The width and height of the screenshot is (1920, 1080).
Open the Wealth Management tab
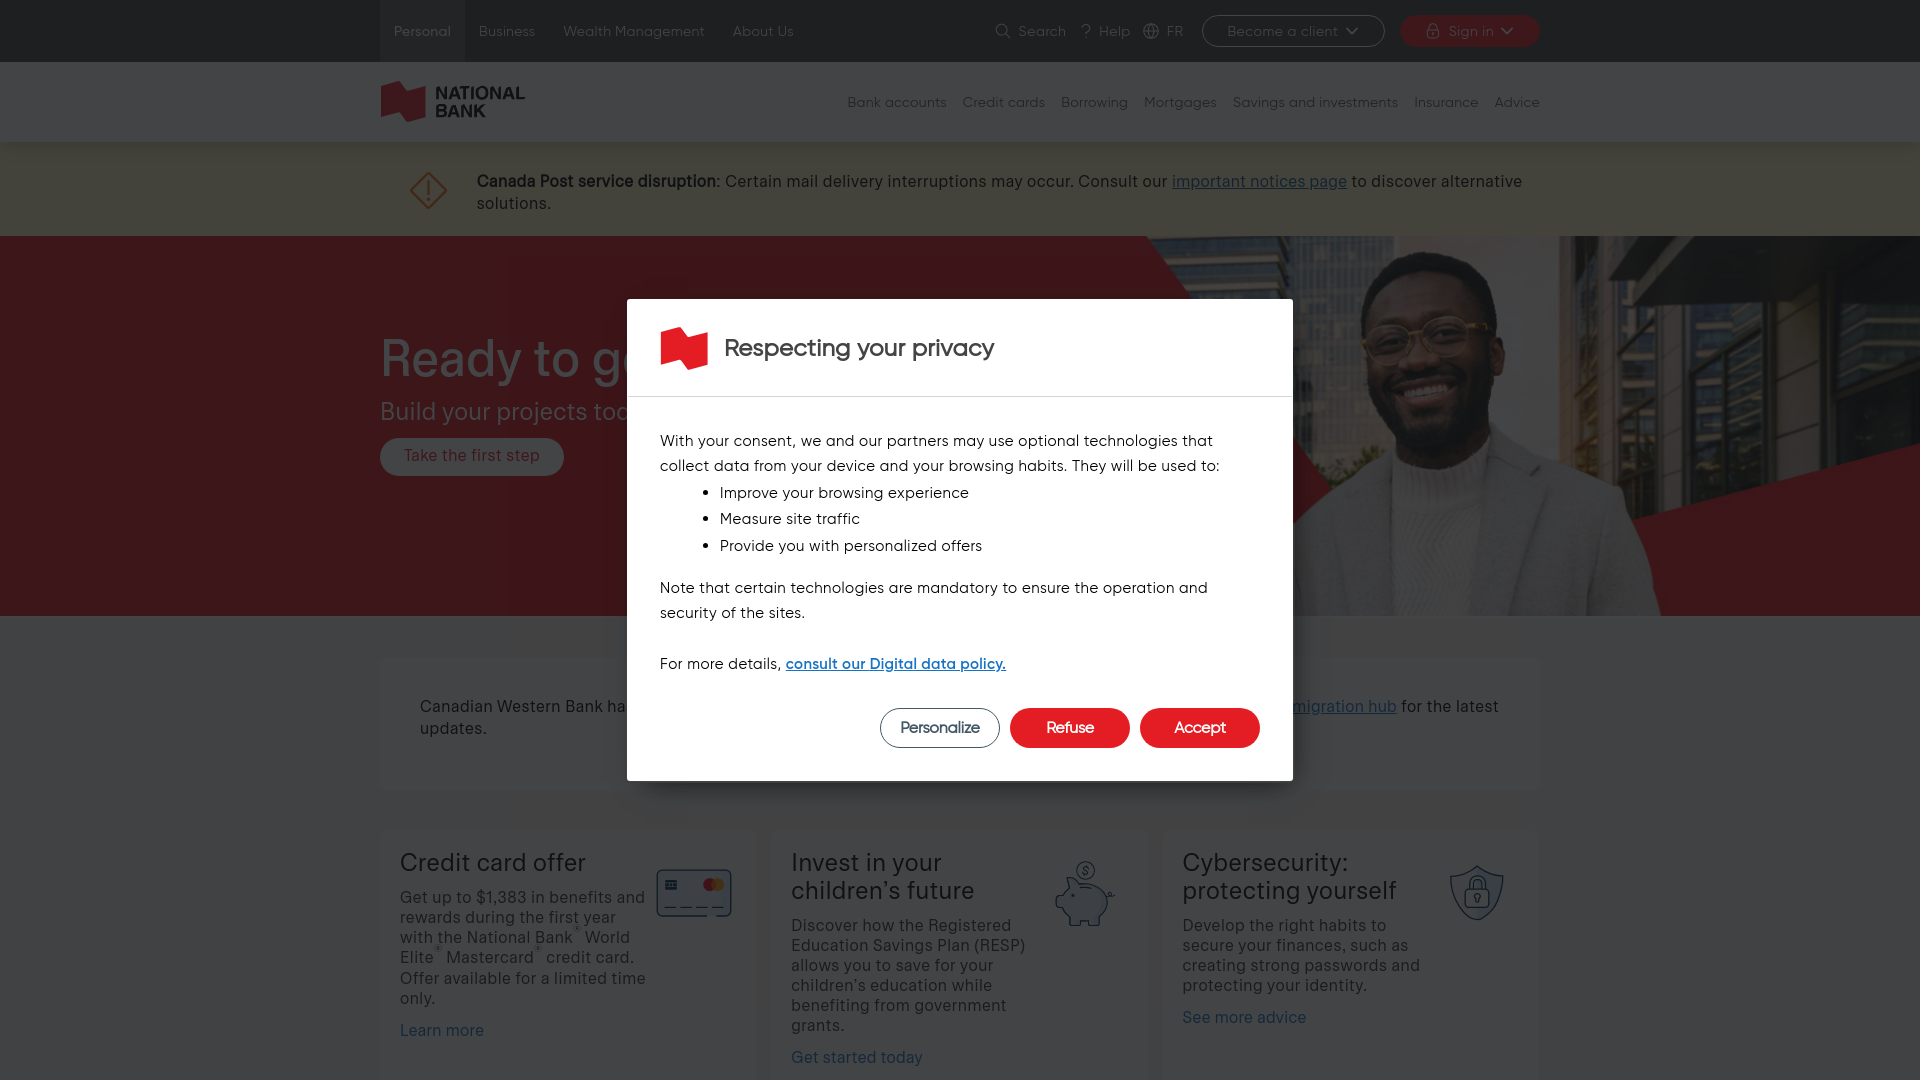[x=634, y=31]
